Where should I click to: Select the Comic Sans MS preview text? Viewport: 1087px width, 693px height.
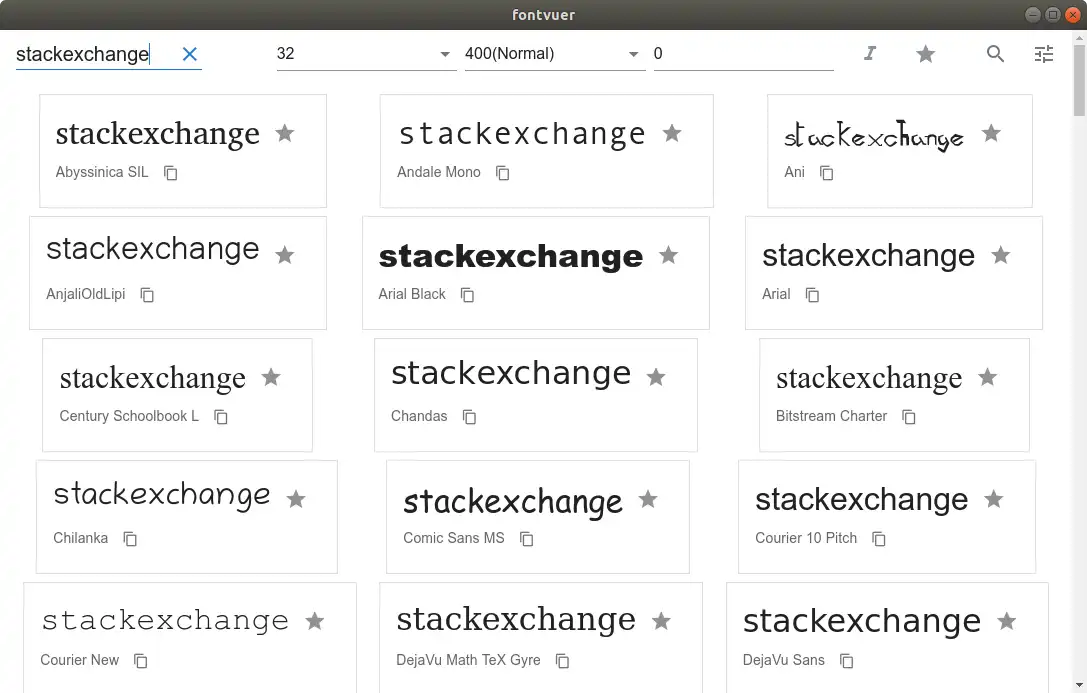(513, 501)
